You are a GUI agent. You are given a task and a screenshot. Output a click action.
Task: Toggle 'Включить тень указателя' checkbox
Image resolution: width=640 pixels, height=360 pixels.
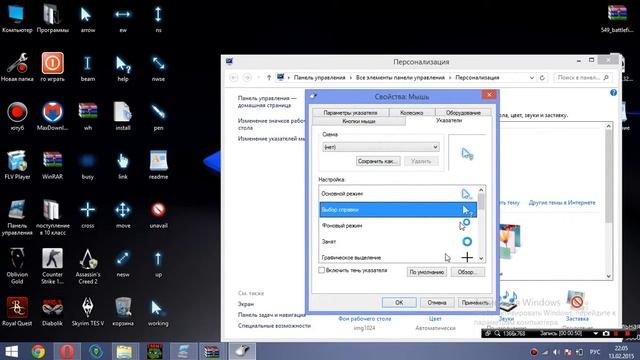(x=322, y=270)
